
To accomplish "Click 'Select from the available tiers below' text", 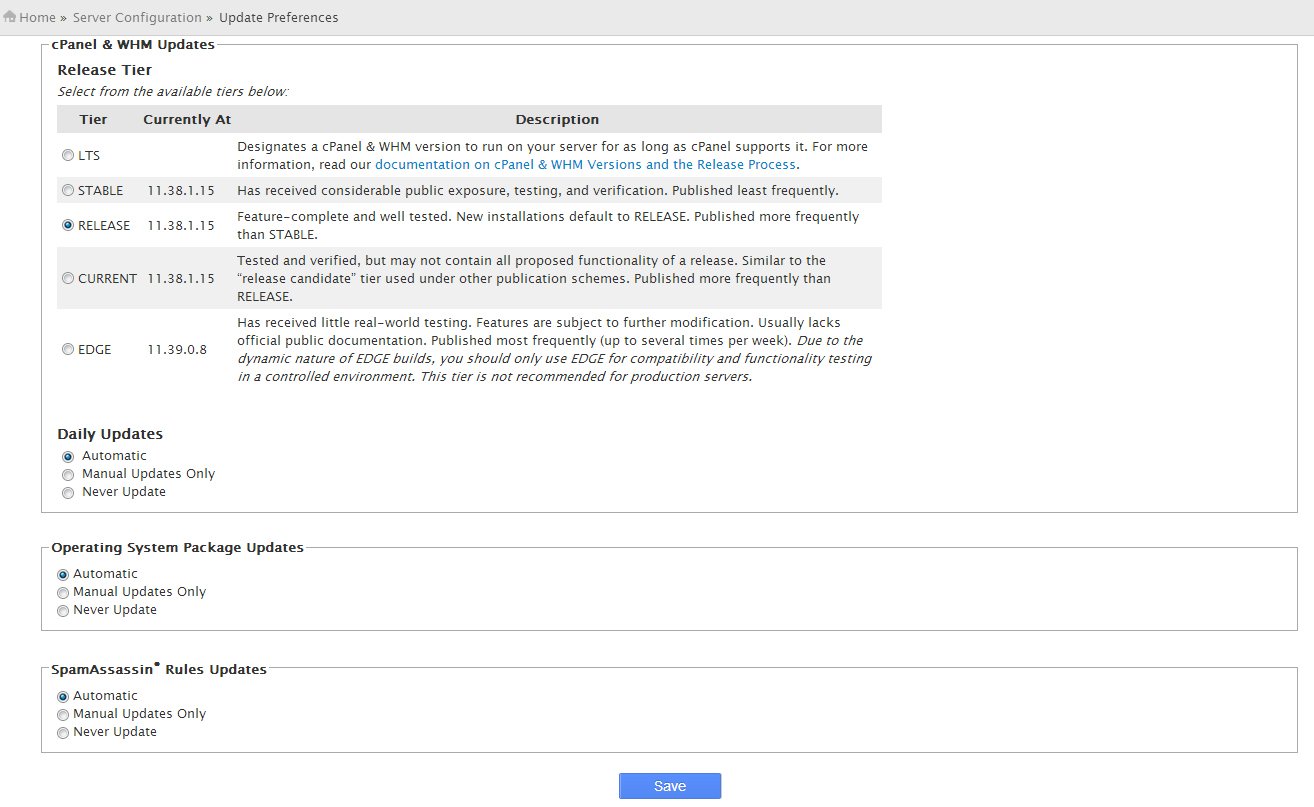I will point(173,91).
